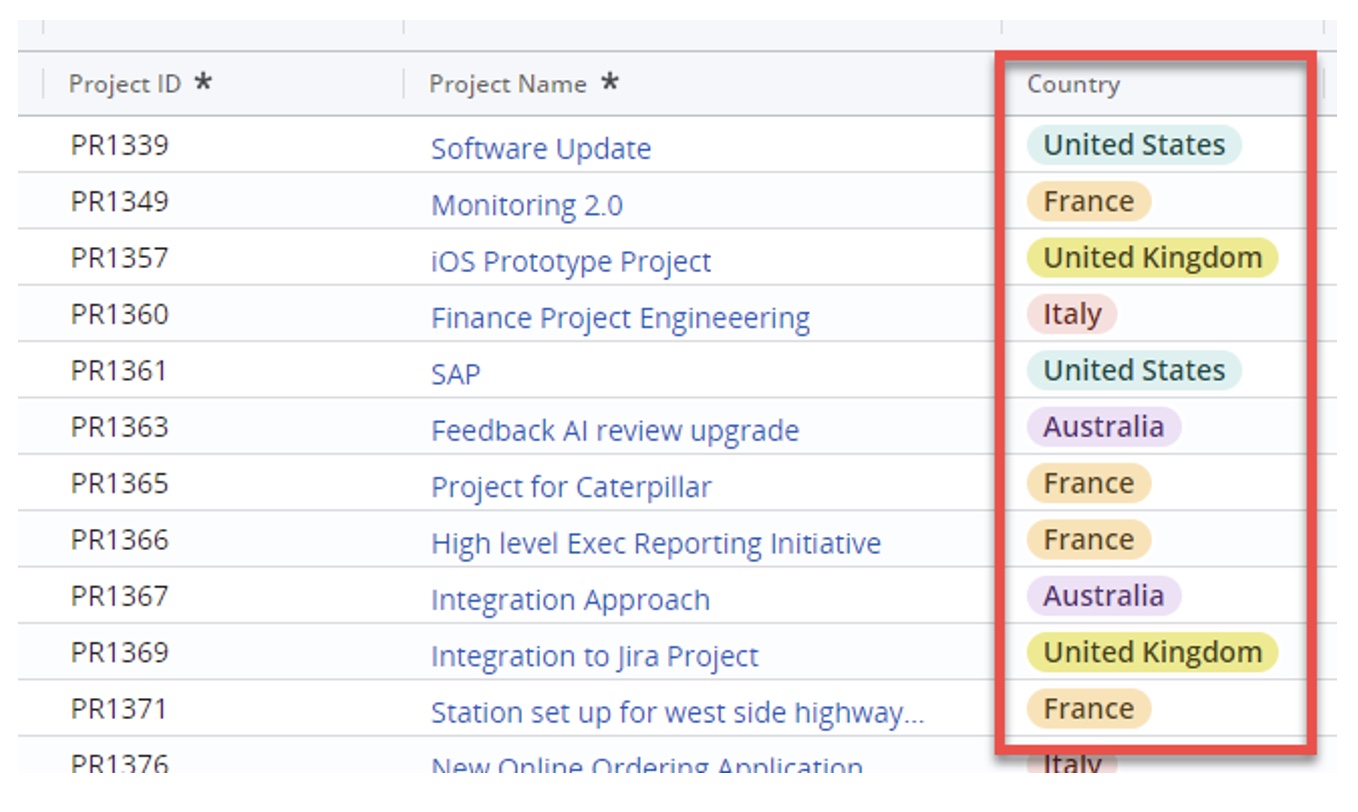The height and width of the screenshot is (812, 1358).
Task: Click the Country column header
Action: 1073,84
